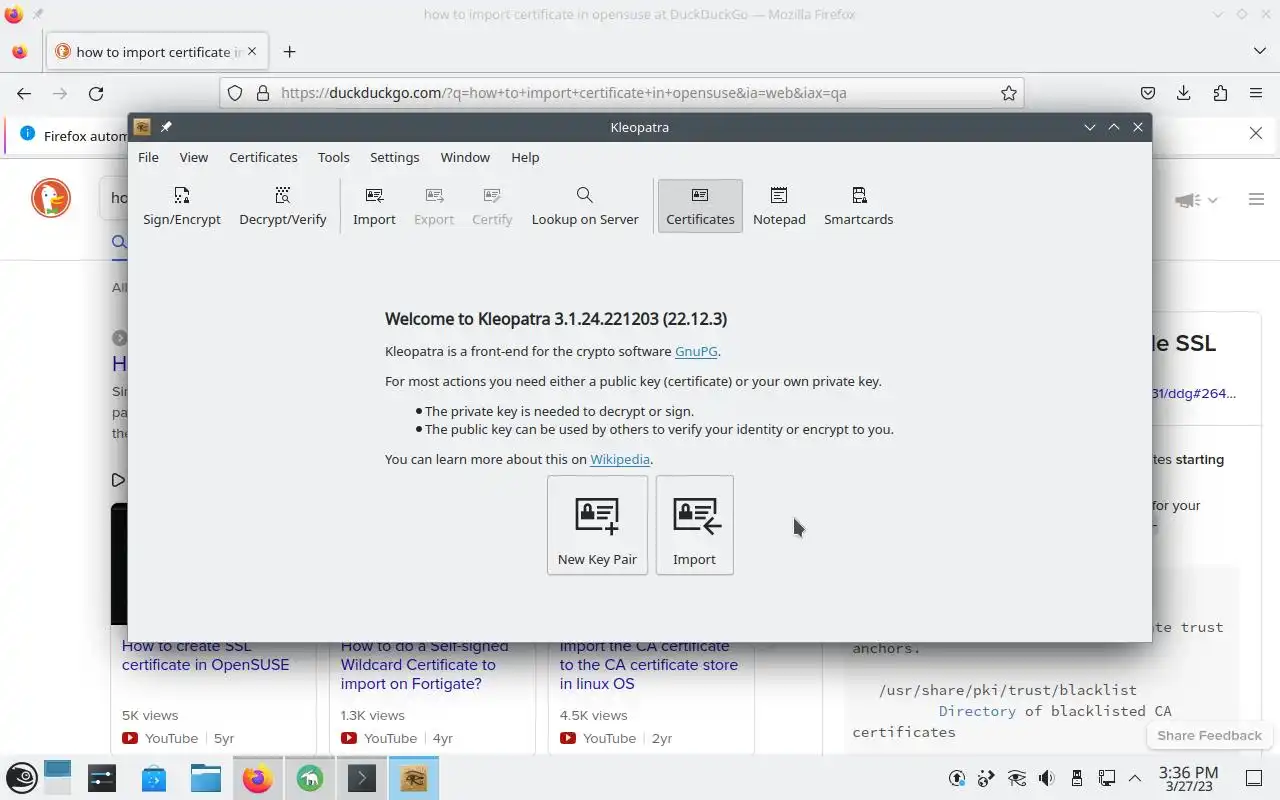Reload the Firefox page

[96, 93]
